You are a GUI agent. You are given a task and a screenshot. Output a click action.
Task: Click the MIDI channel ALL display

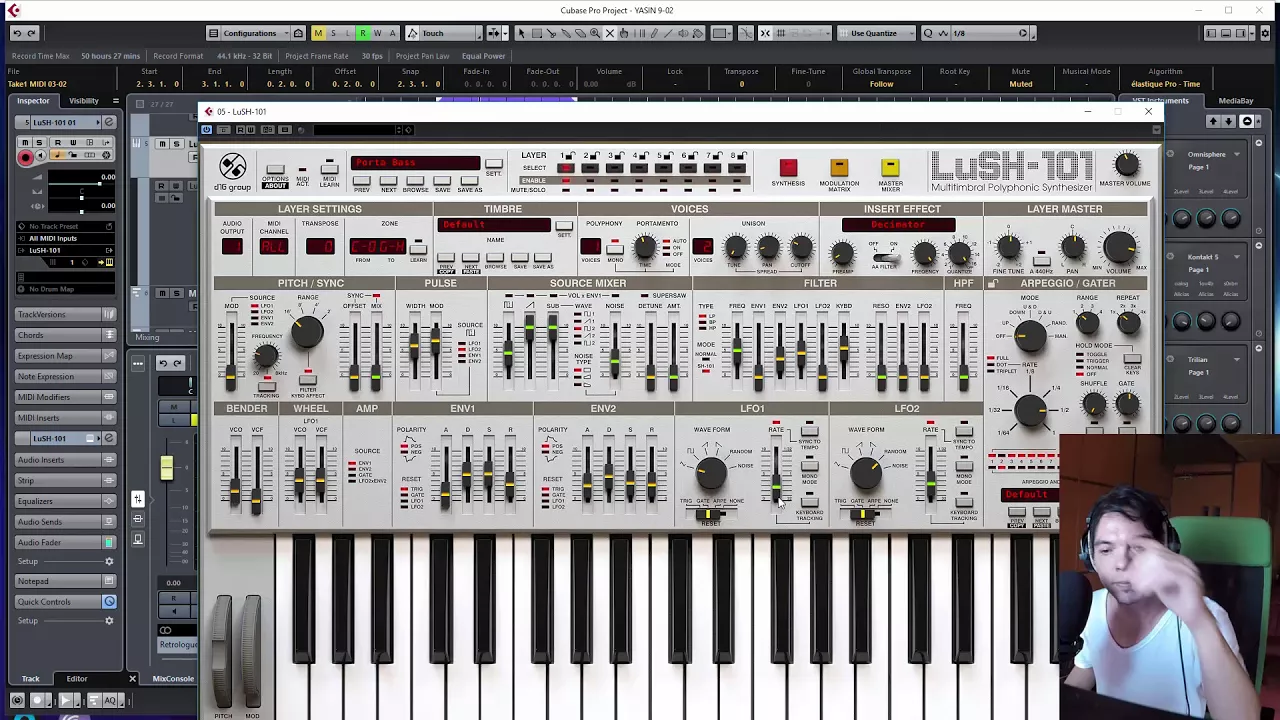tap(274, 246)
